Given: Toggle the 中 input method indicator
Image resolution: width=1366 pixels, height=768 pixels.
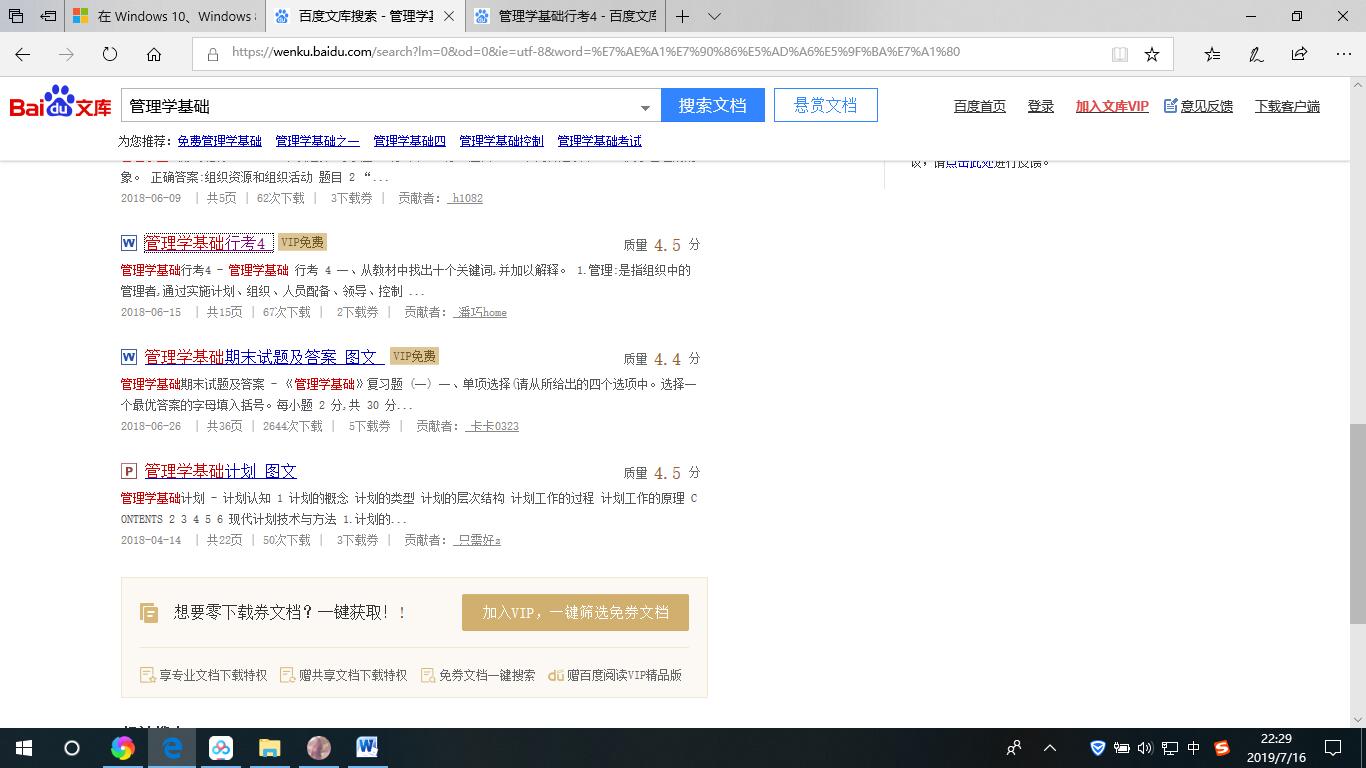Looking at the screenshot, I should 1191,747.
